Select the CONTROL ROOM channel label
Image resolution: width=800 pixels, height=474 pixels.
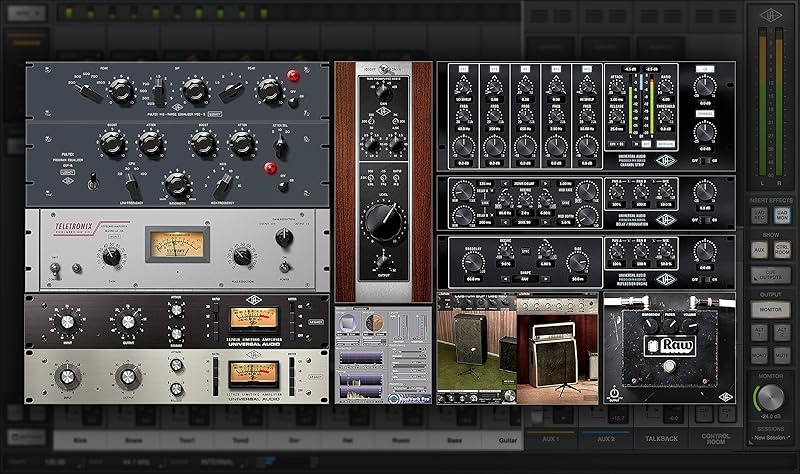(716, 439)
